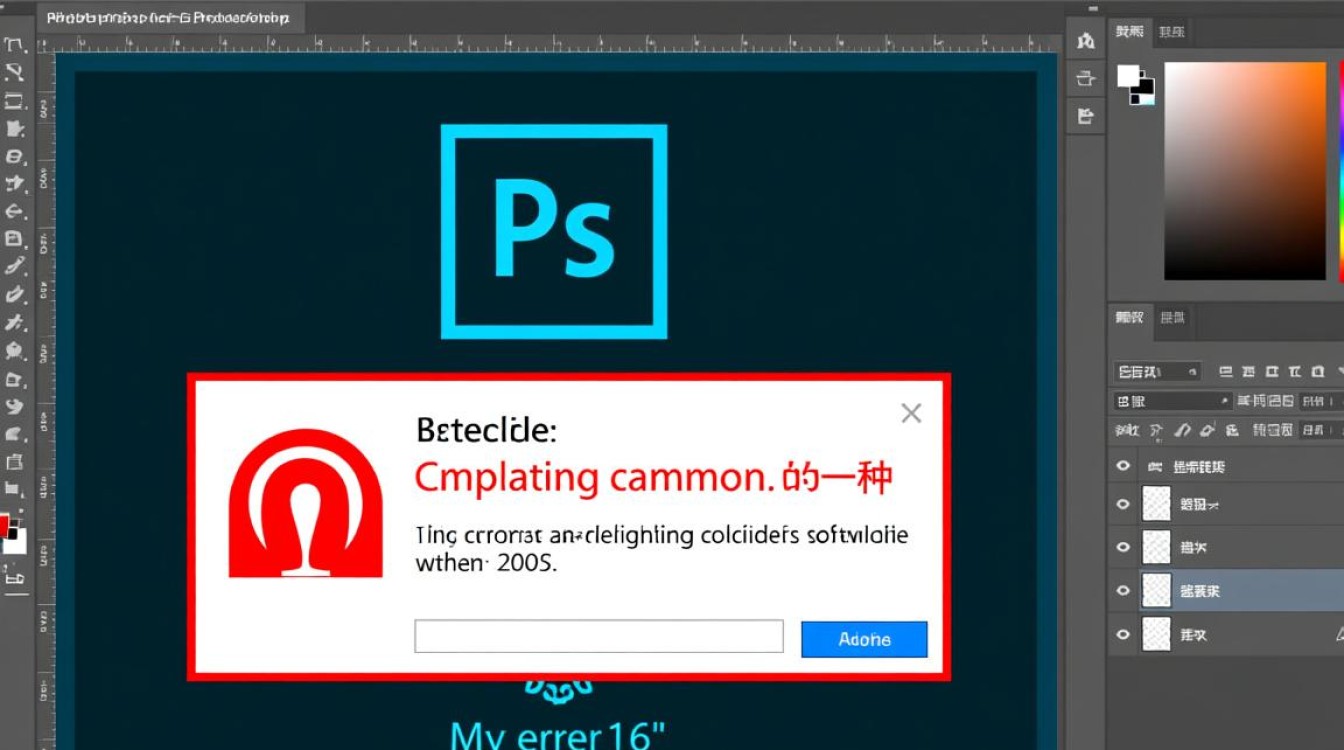The height and width of the screenshot is (750, 1344).
Task: Hide the top group layer using eye icon
Action: click(1123, 466)
